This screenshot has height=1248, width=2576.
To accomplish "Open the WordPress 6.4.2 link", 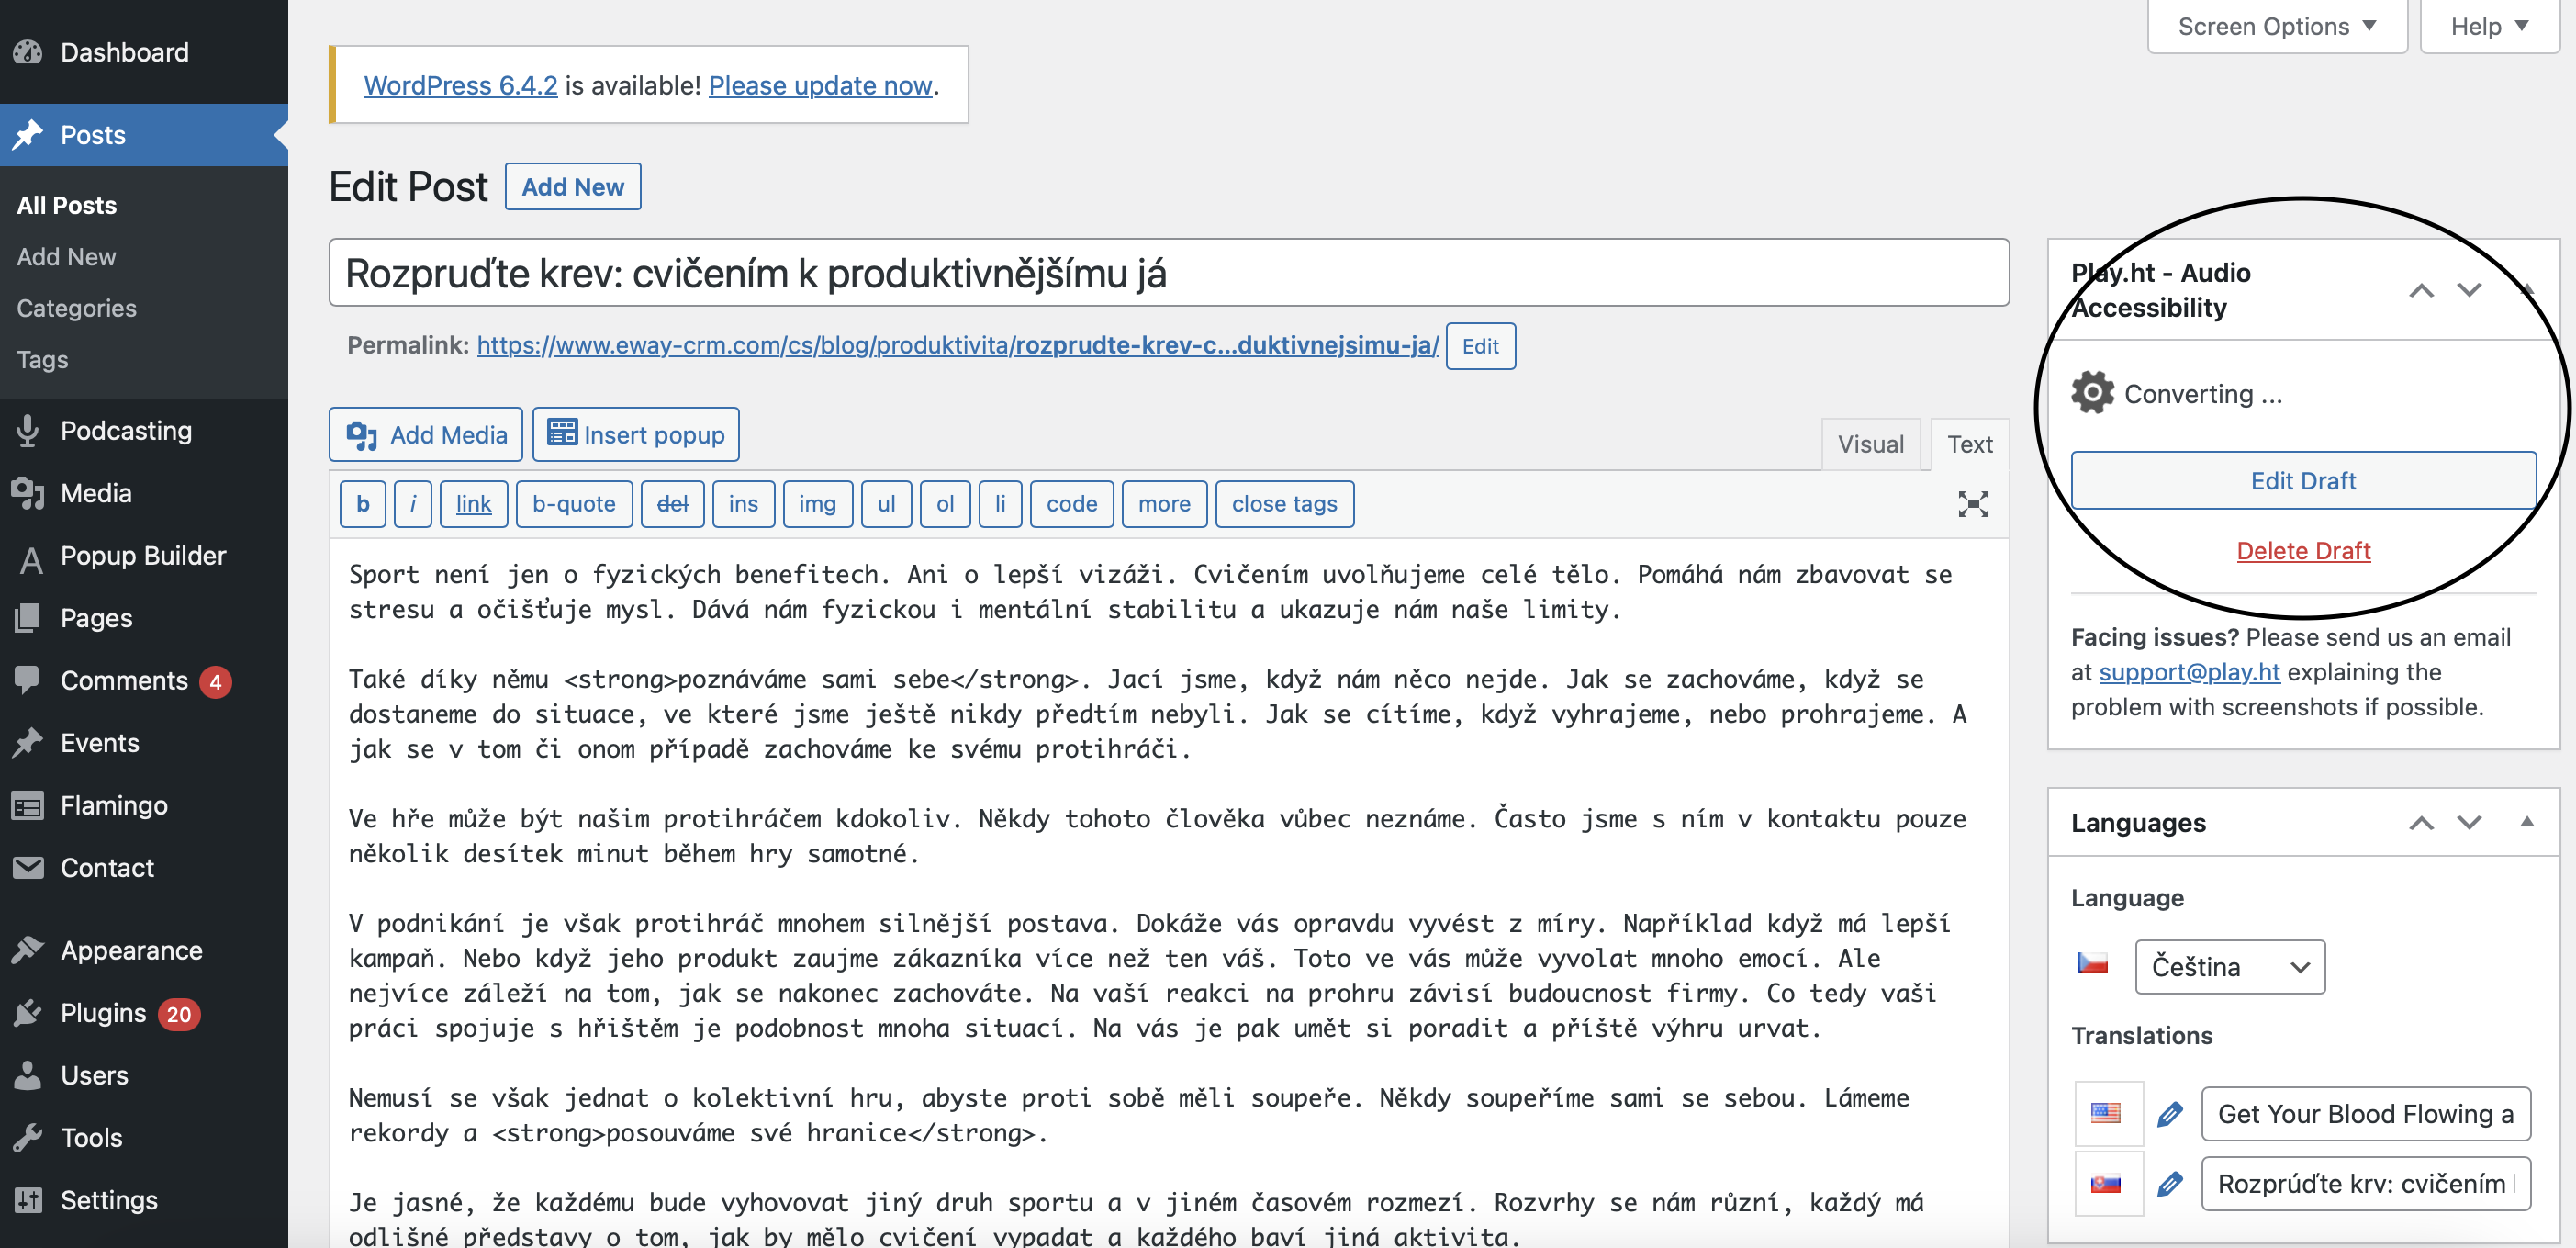I will (x=460, y=85).
